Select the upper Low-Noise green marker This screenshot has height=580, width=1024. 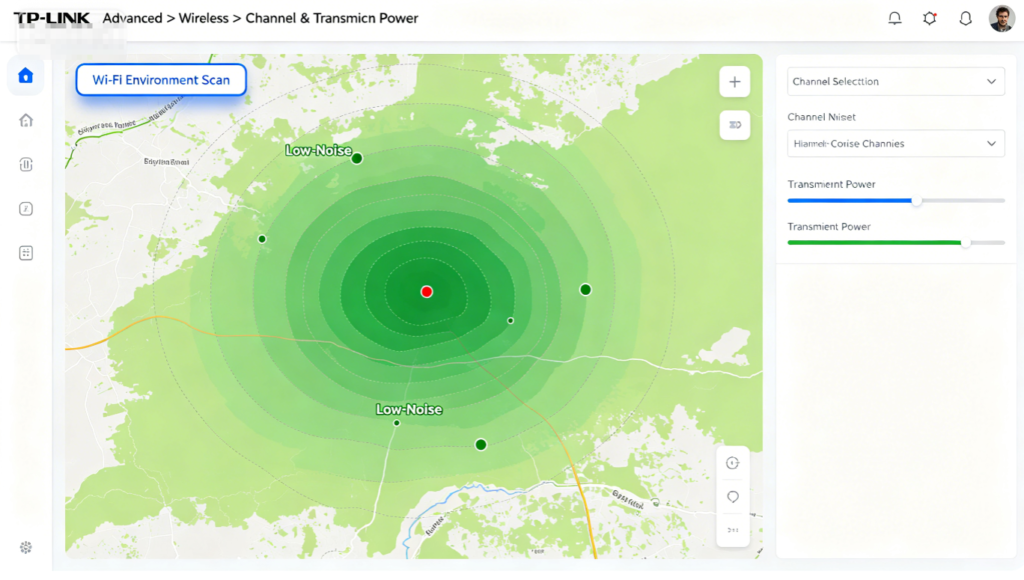(357, 158)
